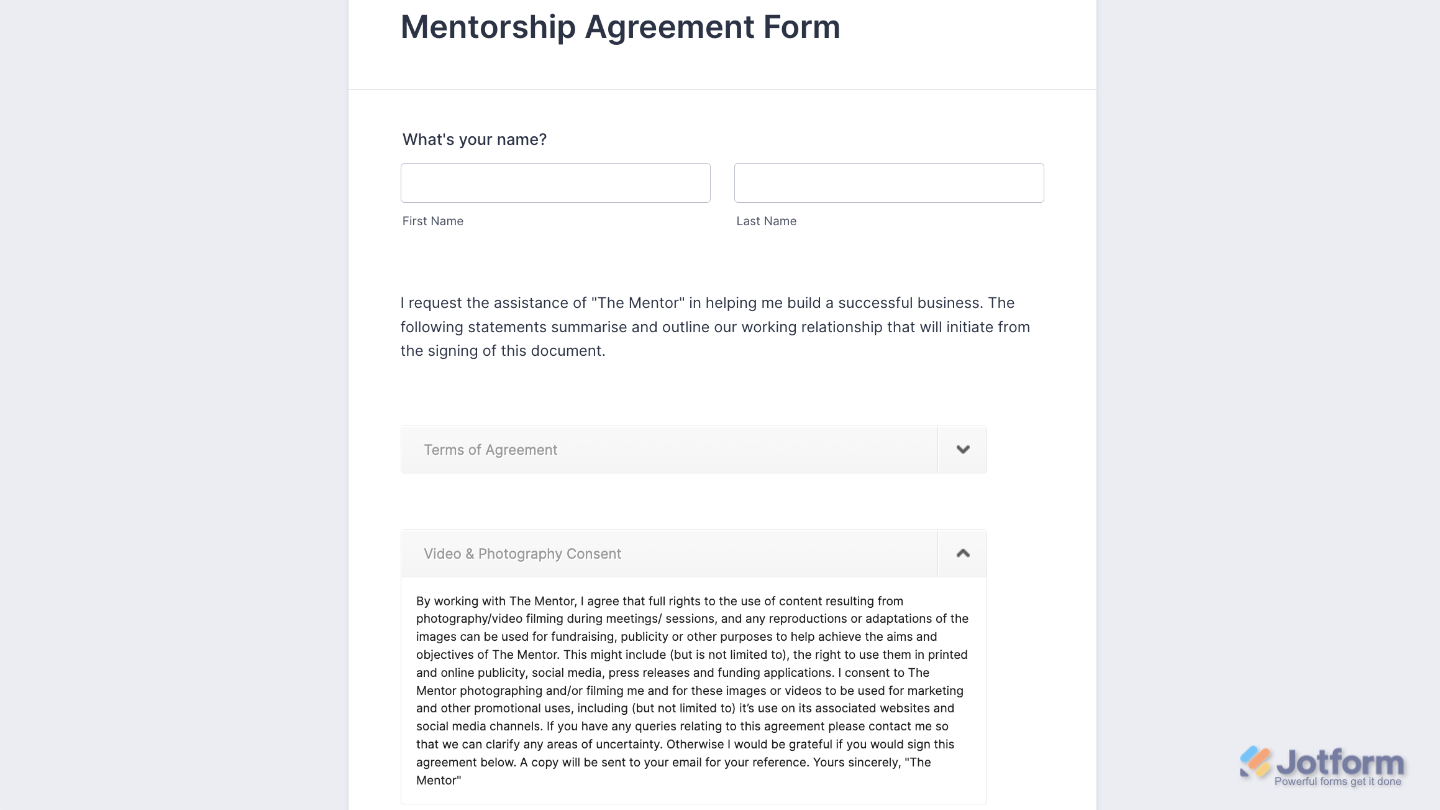
Task: Click the down chevron icon on Terms of Agreement
Action: (x=962, y=449)
